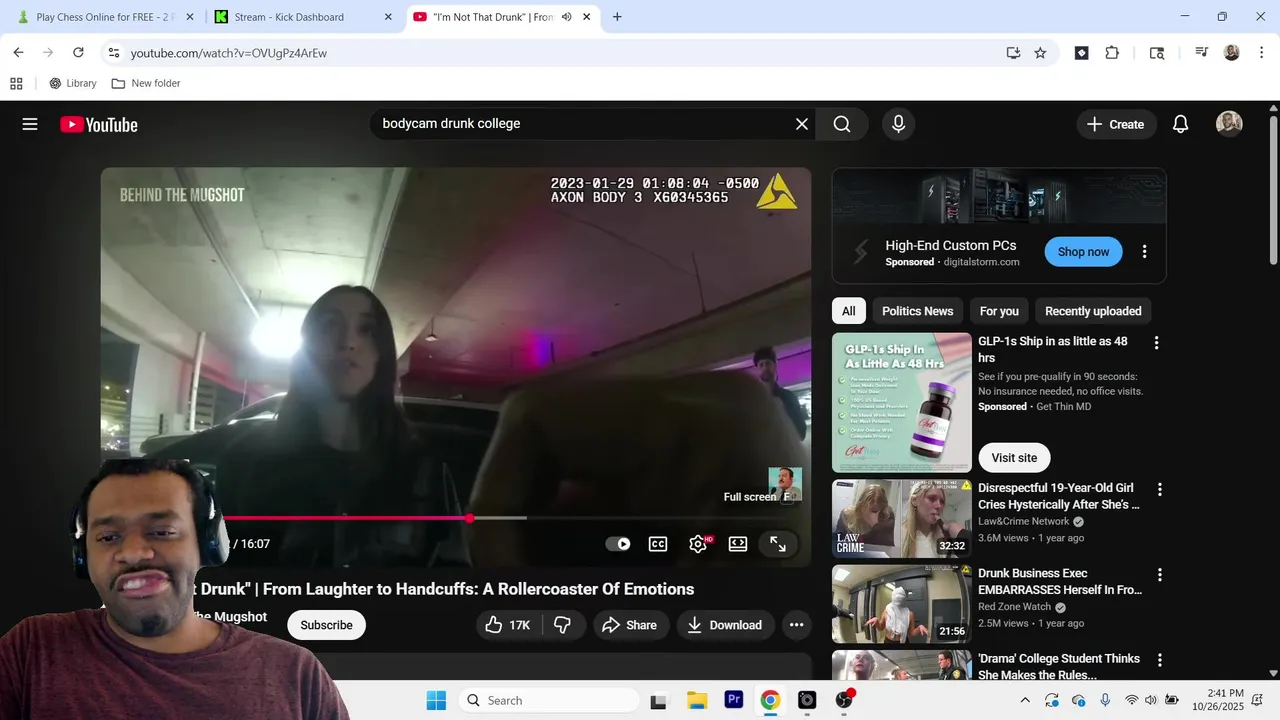Switch the player to theater mode
The height and width of the screenshot is (720, 1280).
pos(738,544)
